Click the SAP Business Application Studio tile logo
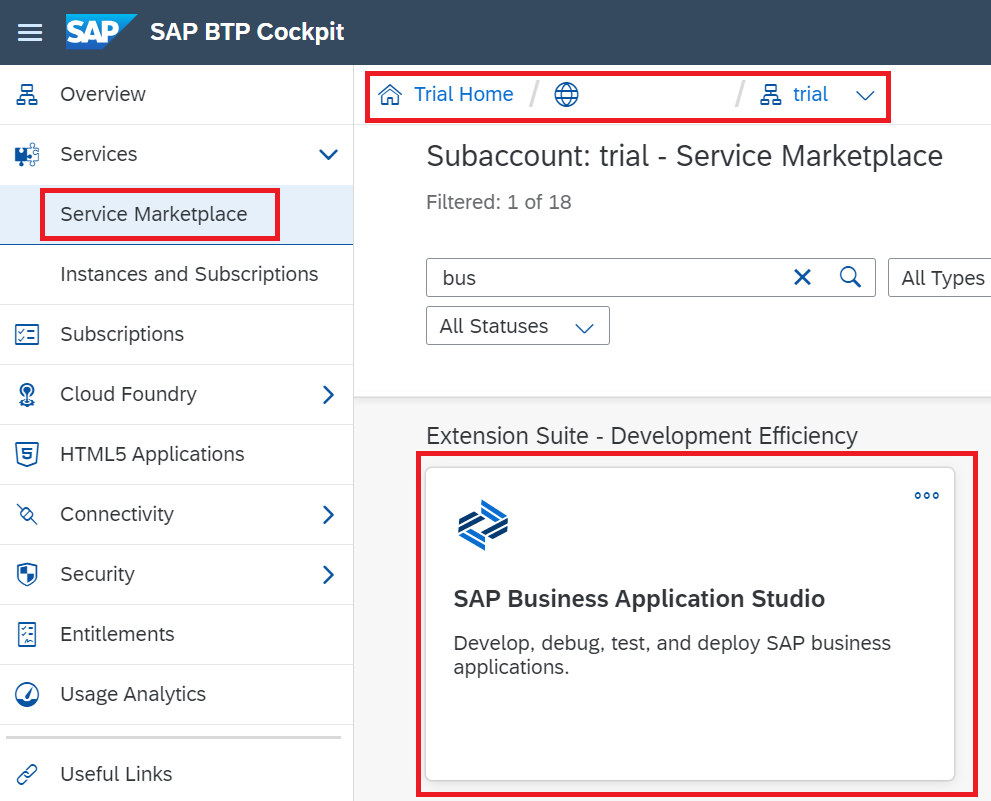This screenshot has width=991, height=801. tap(484, 523)
